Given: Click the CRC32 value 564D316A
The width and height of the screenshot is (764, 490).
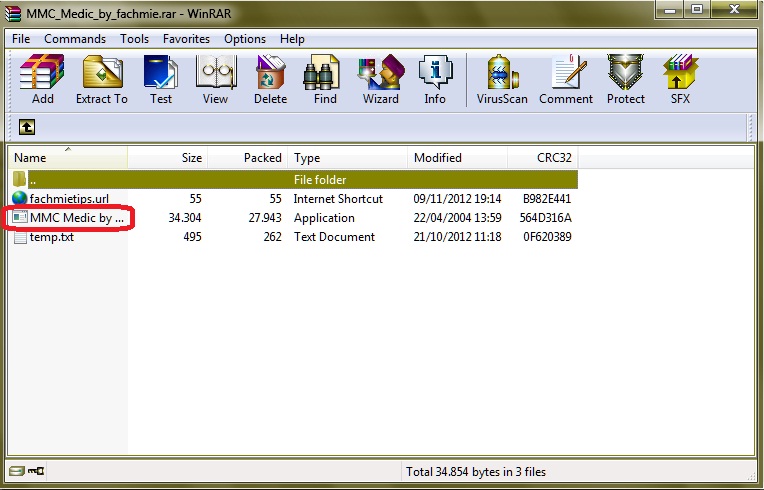Looking at the screenshot, I should [x=545, y=218].
